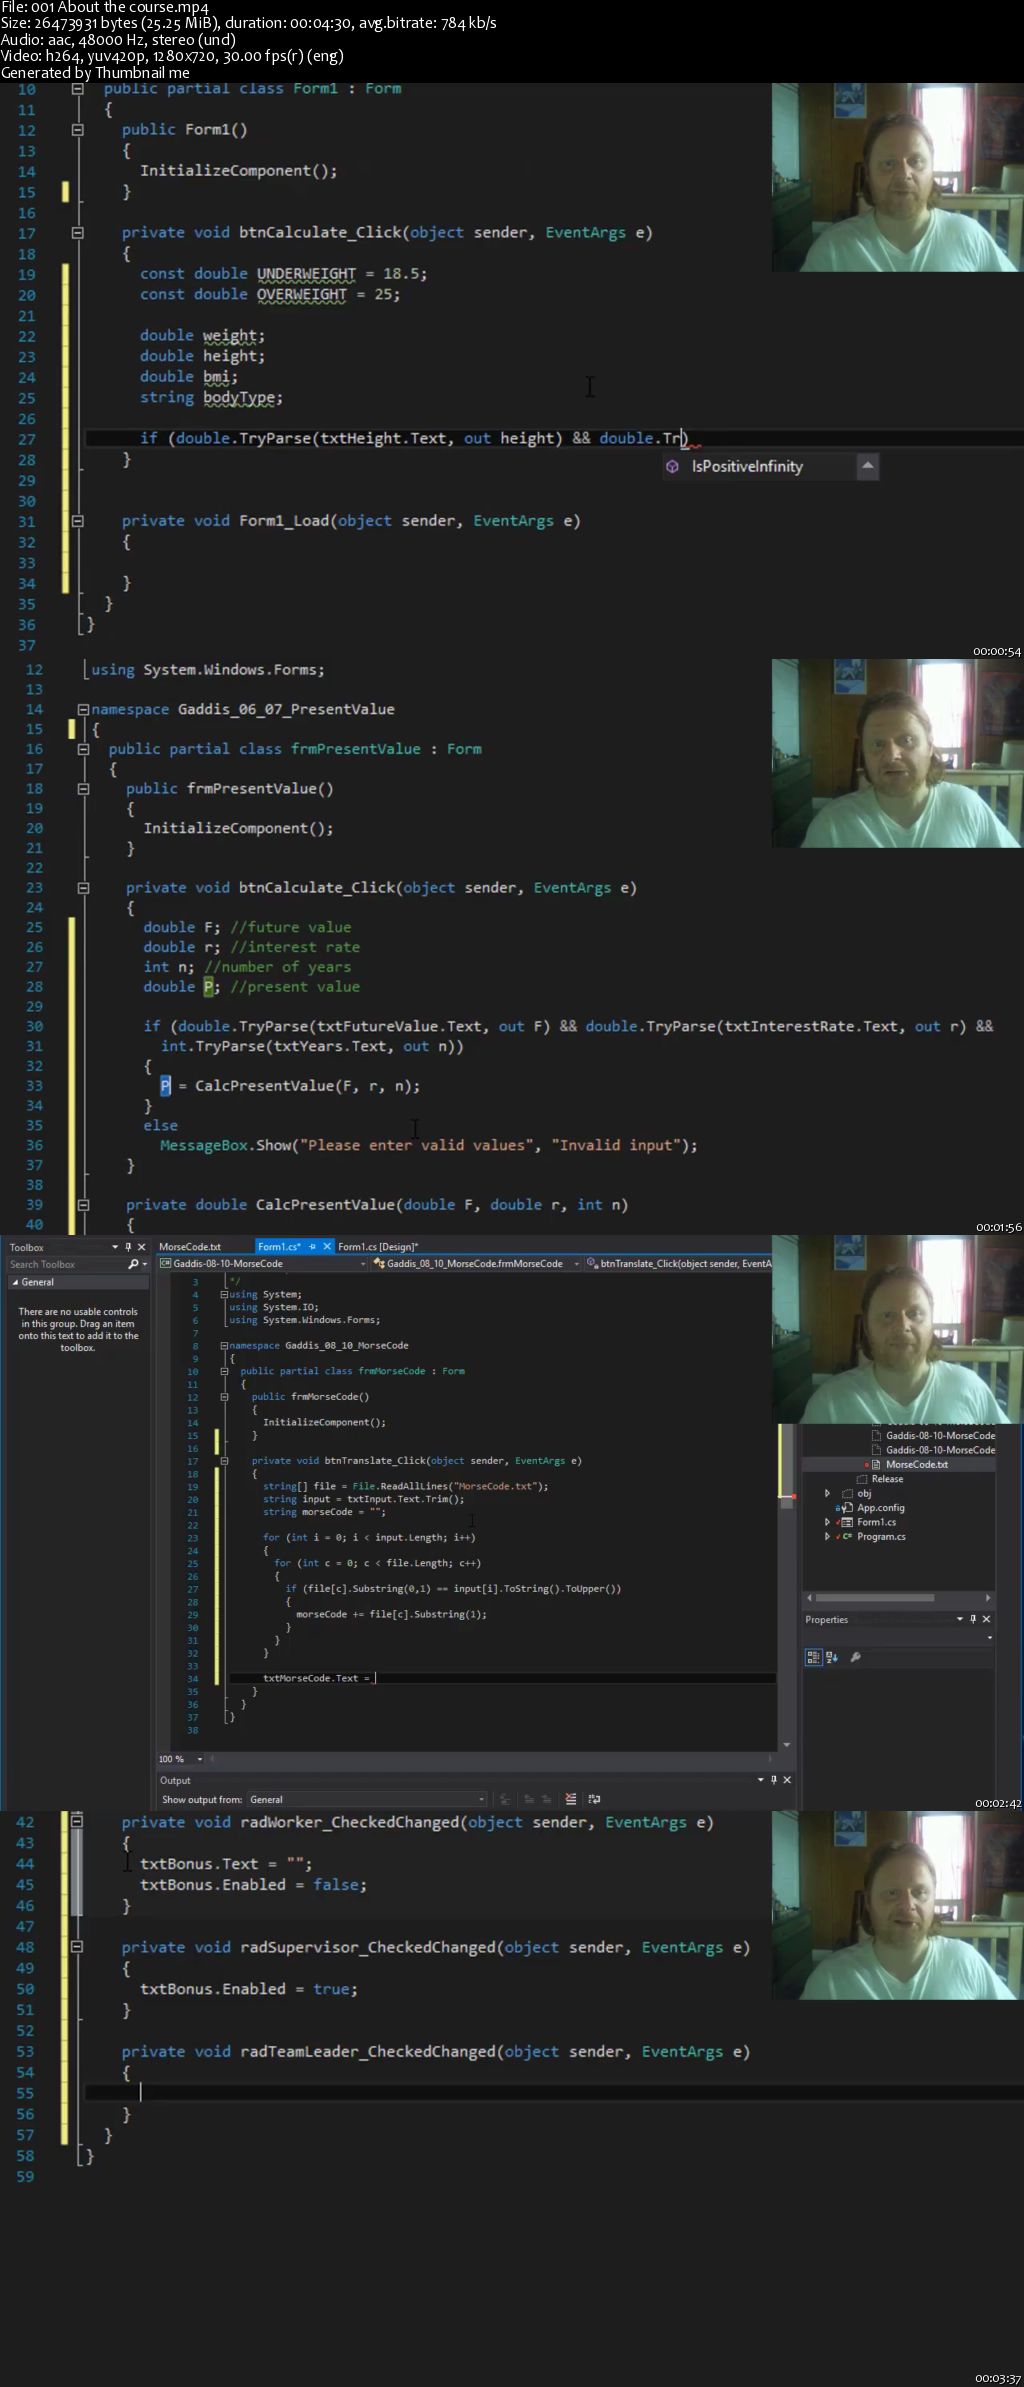
Task: Pin the Toolbox panel with pushpin icon
Action: (x=128, y=1247)
